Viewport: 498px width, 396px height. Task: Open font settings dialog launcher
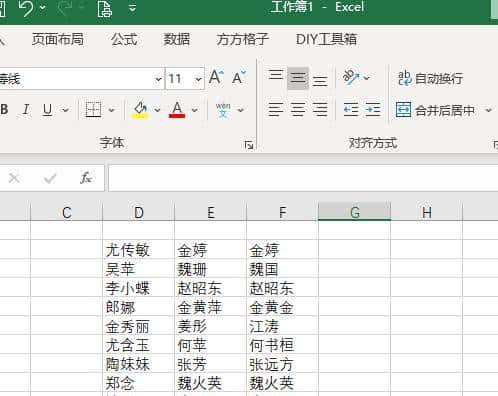click(x=249, y=145)
